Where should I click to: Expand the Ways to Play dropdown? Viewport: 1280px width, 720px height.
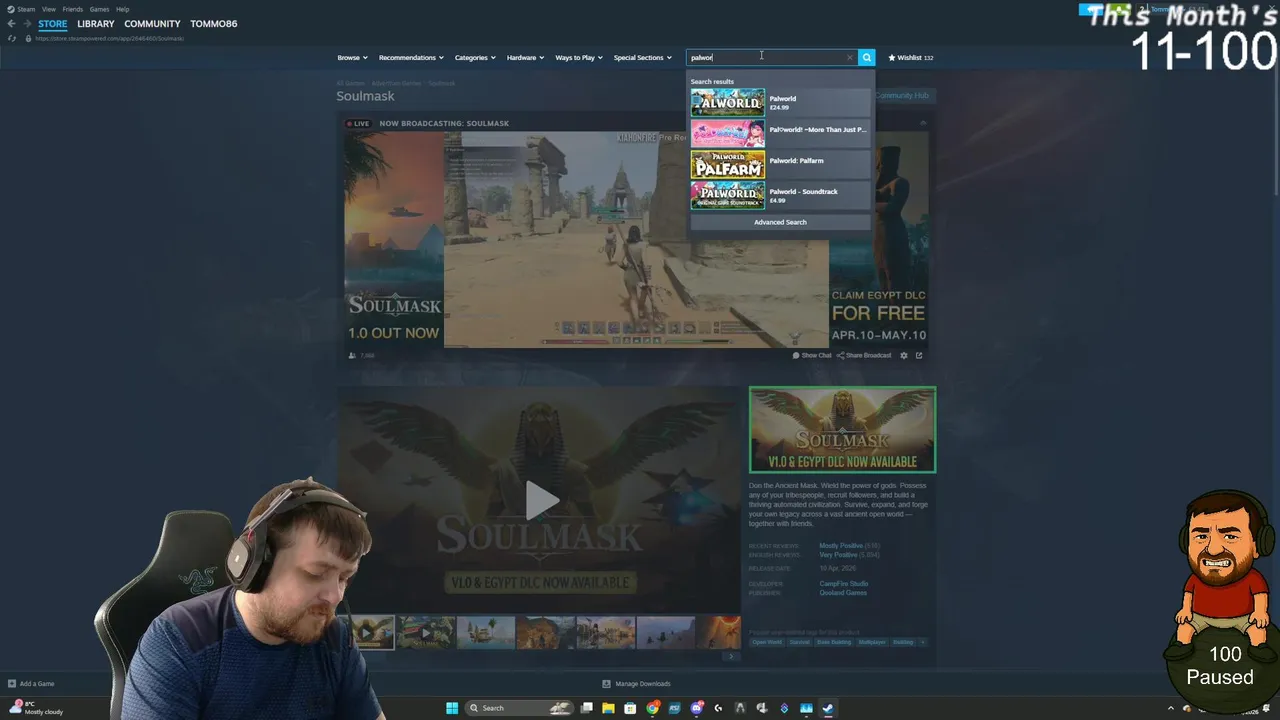pos(579,57)
